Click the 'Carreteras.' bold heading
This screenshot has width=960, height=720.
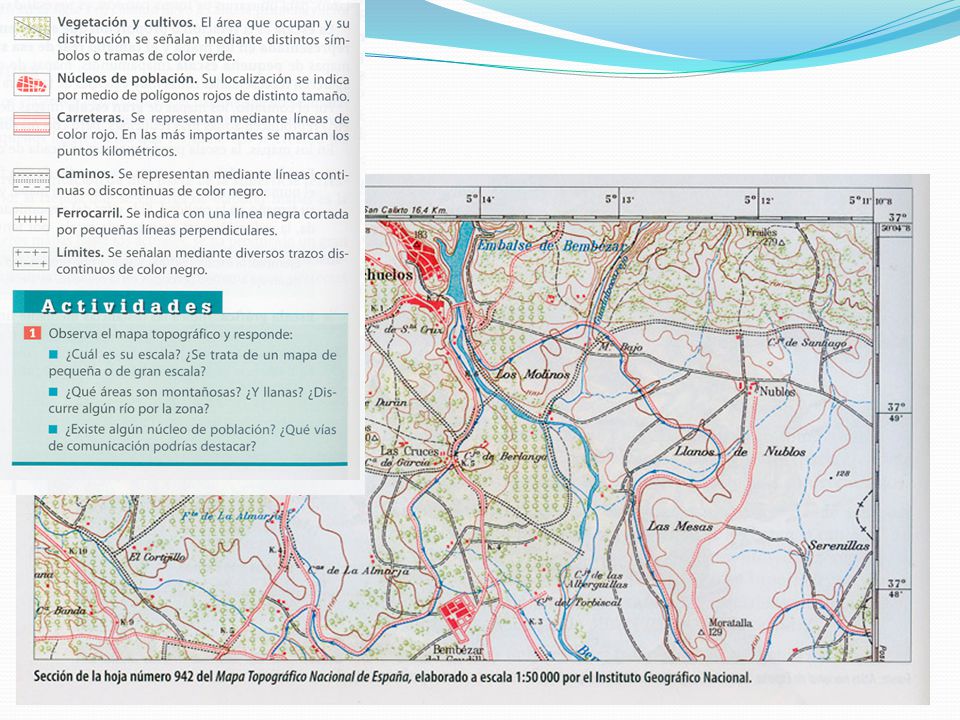[x=91, y=118]
